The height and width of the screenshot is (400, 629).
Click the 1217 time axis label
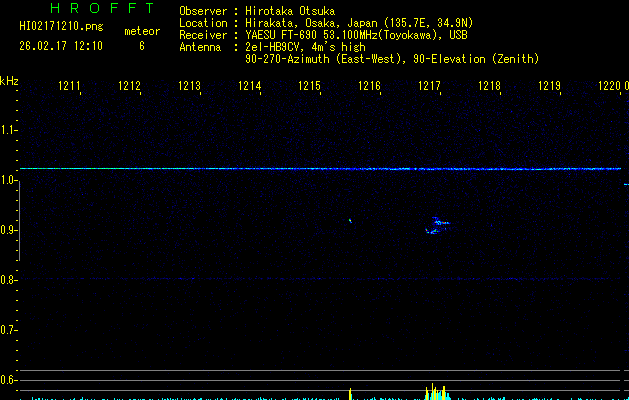429,87
